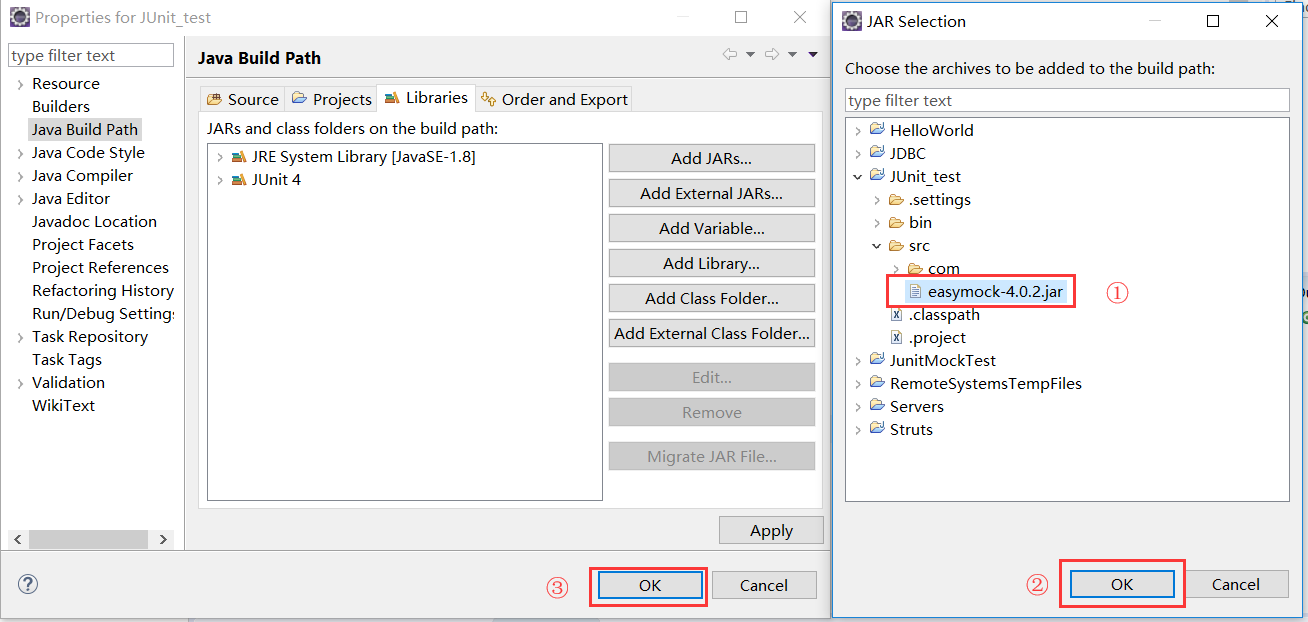Select Builders in sidebar

pyautogui.click(x=61, y=106)
